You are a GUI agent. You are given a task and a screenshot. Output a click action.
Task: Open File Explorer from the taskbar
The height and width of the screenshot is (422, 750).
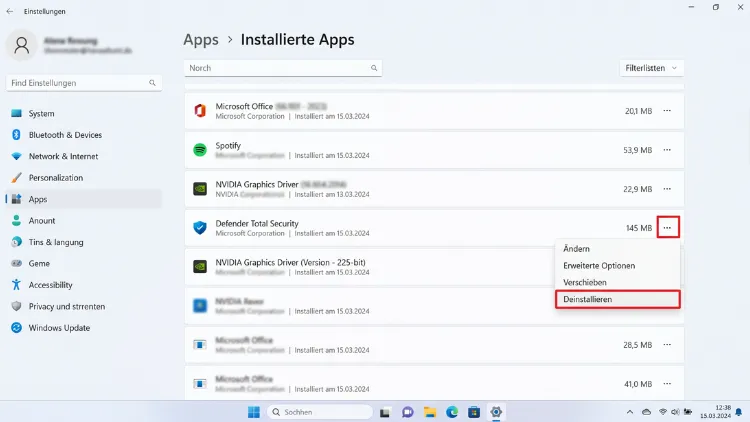click(x=430, y=412)
